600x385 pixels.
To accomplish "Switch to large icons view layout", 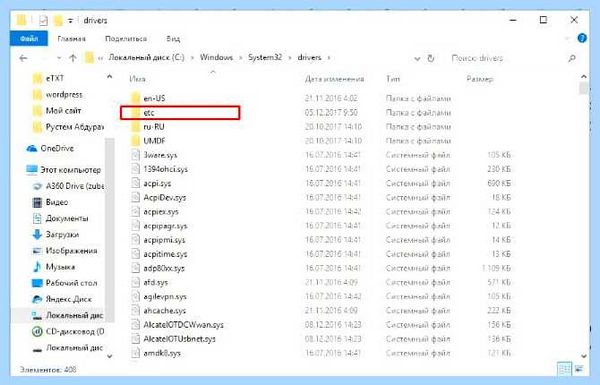I will tap(579, 369).
